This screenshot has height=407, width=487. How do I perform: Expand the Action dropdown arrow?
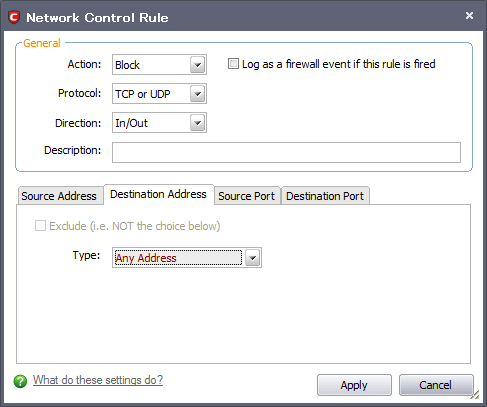pos(197,65)
